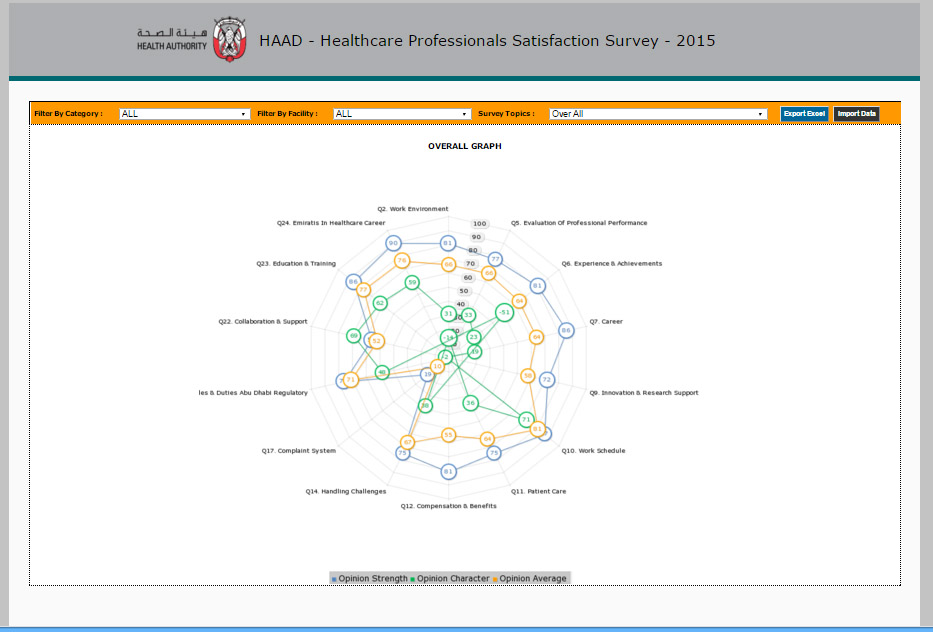Select orange 64 marker on Career axis
This screenshot has width=933, height=632.
(x=536, y=337)
